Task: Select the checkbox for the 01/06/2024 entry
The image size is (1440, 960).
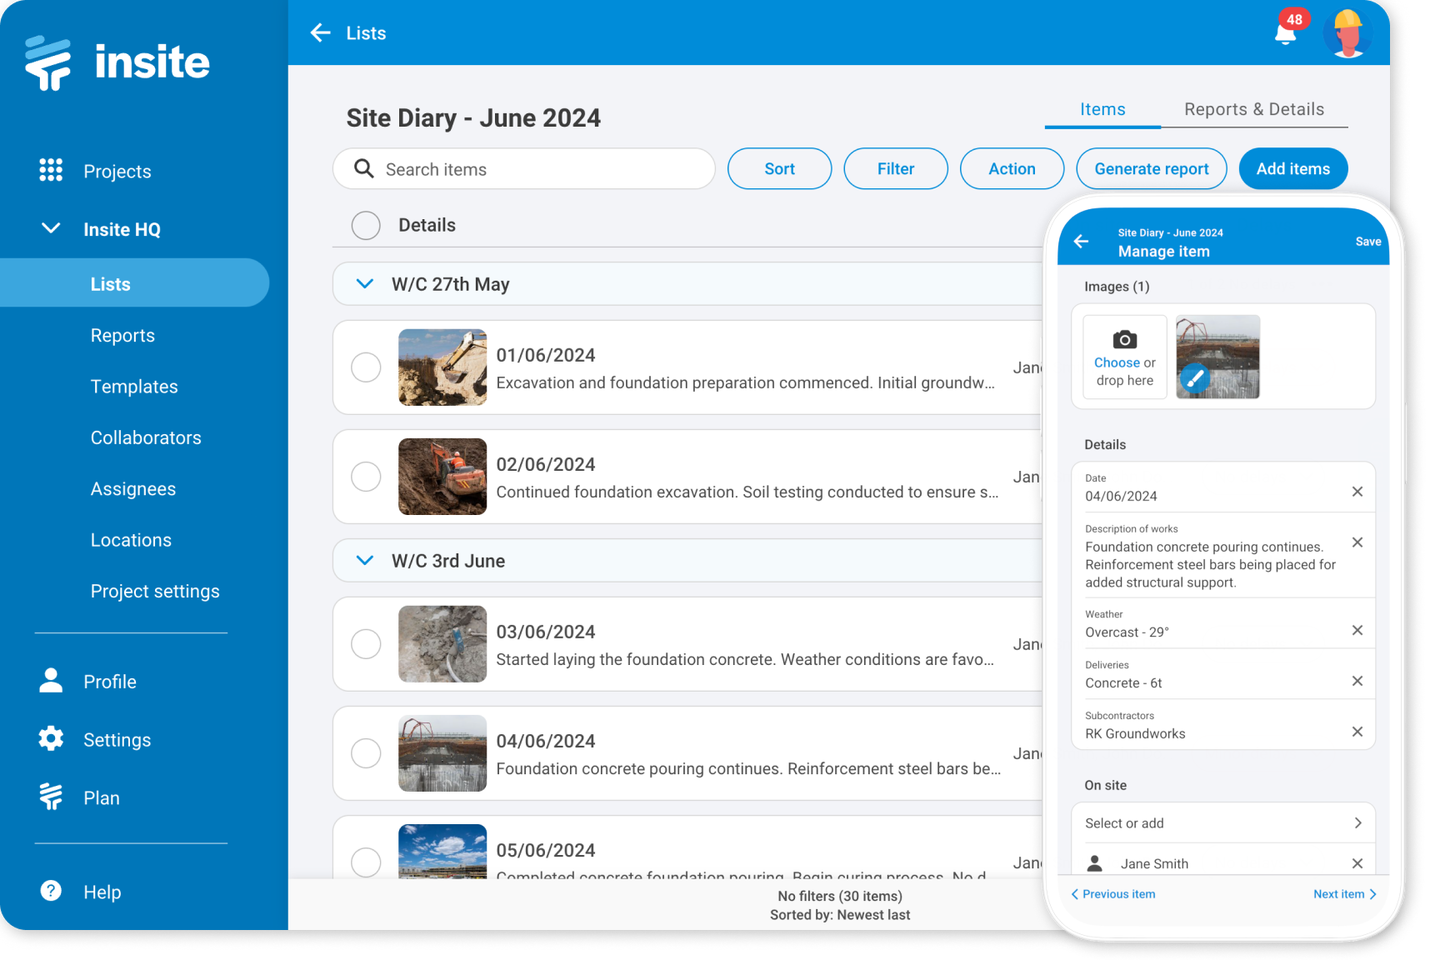Action: (366, 367)
